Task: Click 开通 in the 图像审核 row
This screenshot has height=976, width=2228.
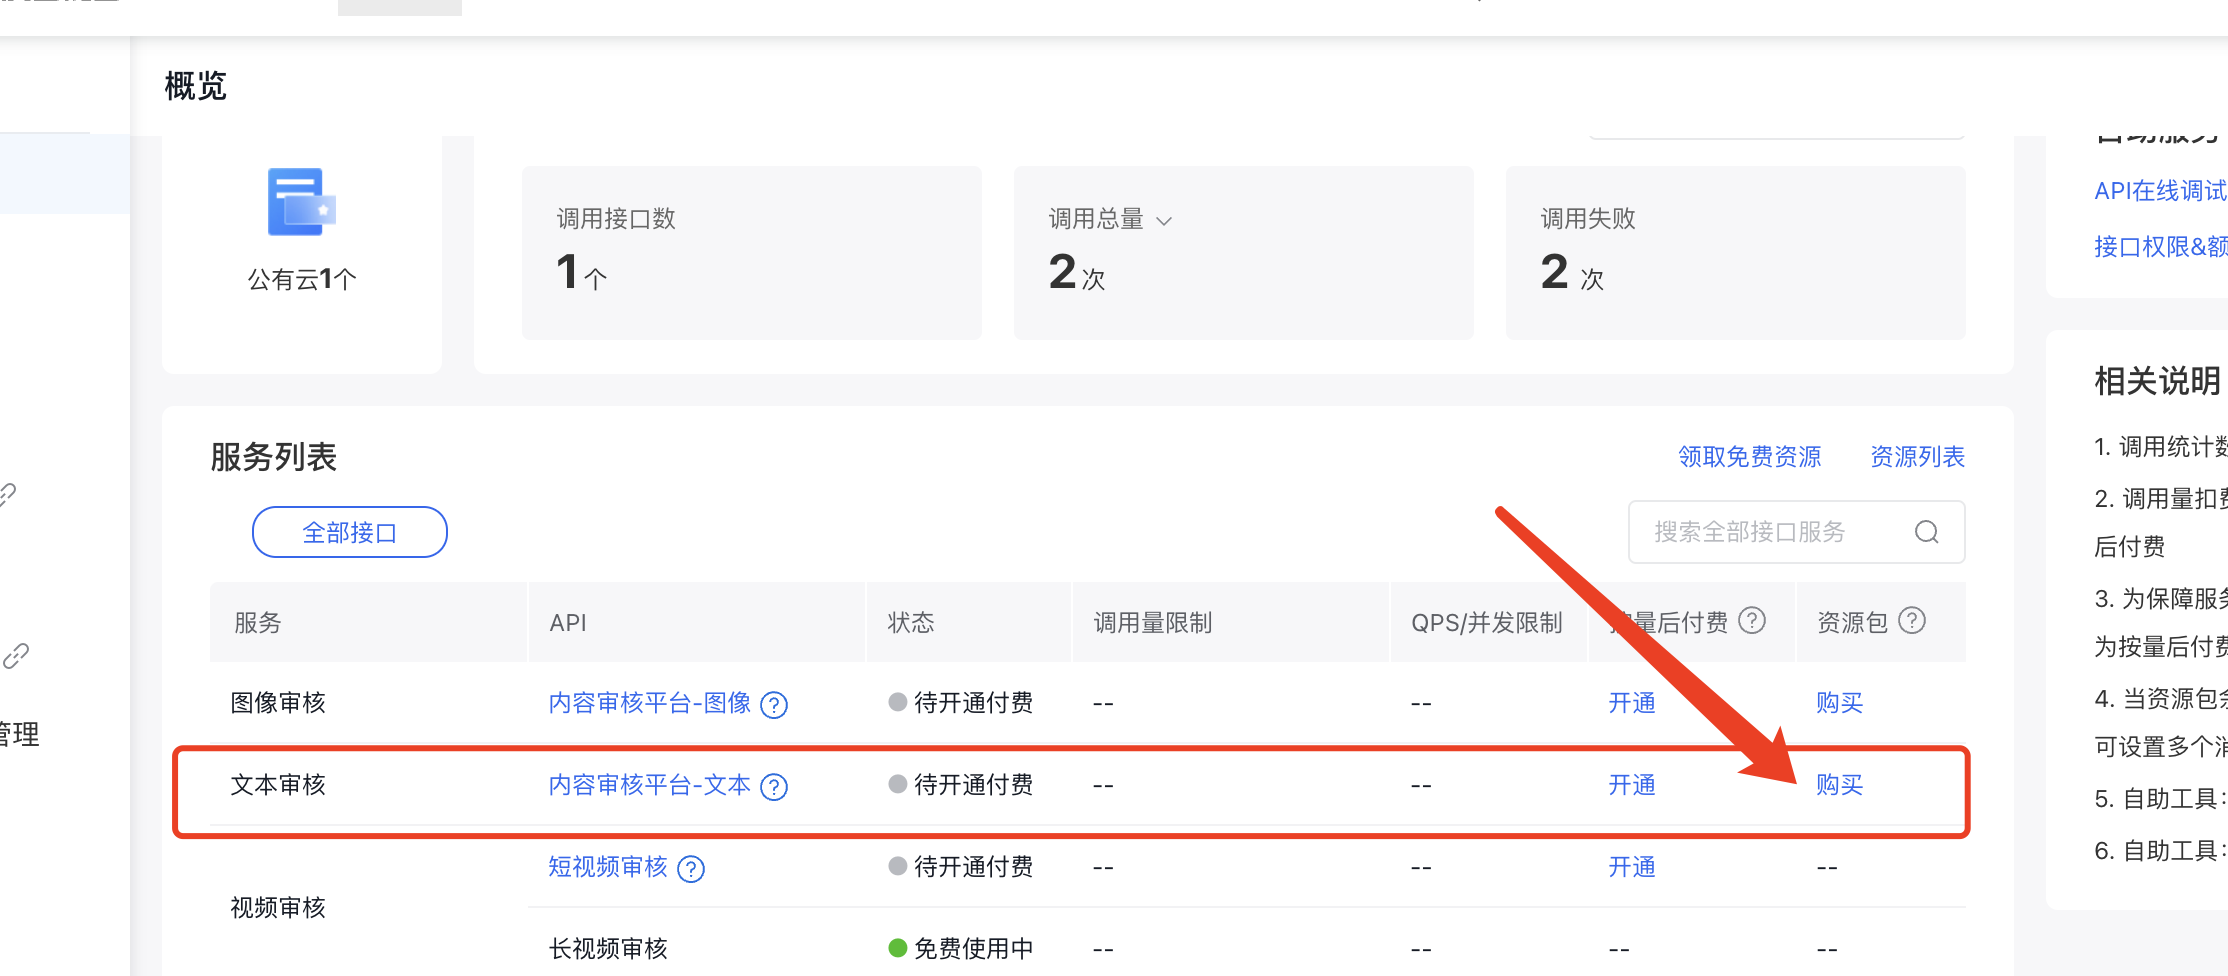Action: pos(1632,703)
